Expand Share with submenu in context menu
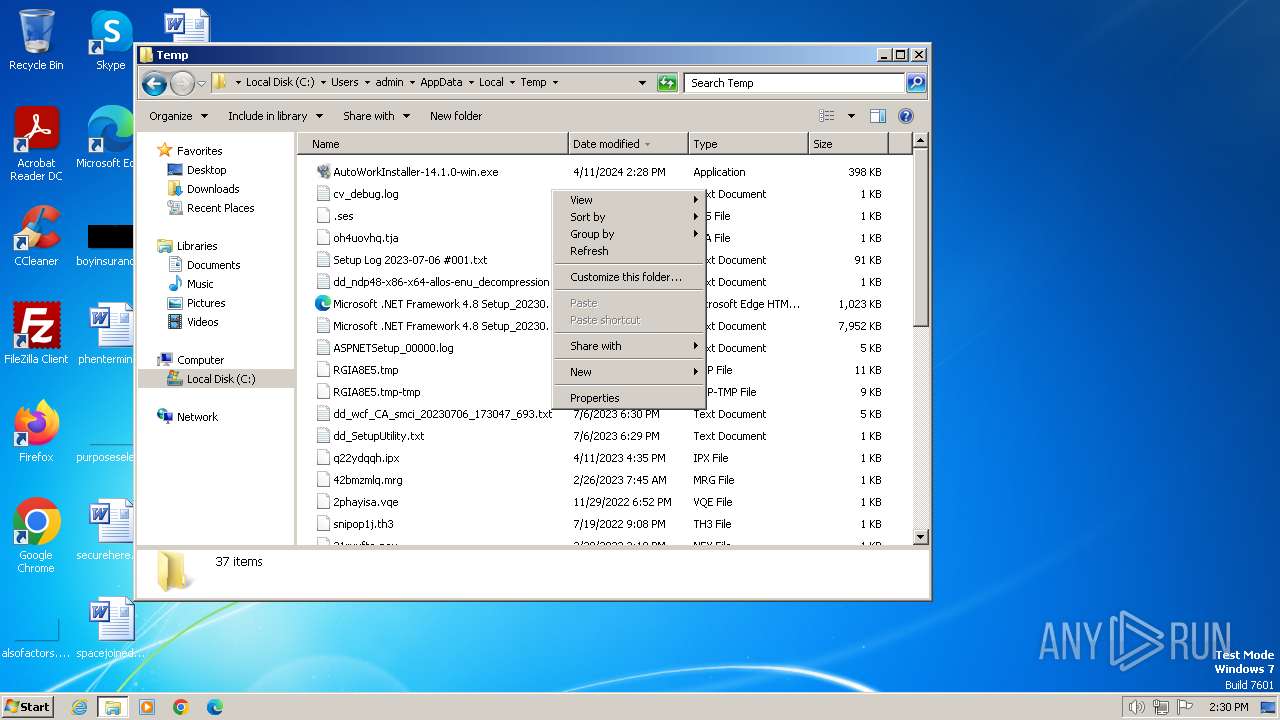This screenshot has width=1280, height=720. 629,346
